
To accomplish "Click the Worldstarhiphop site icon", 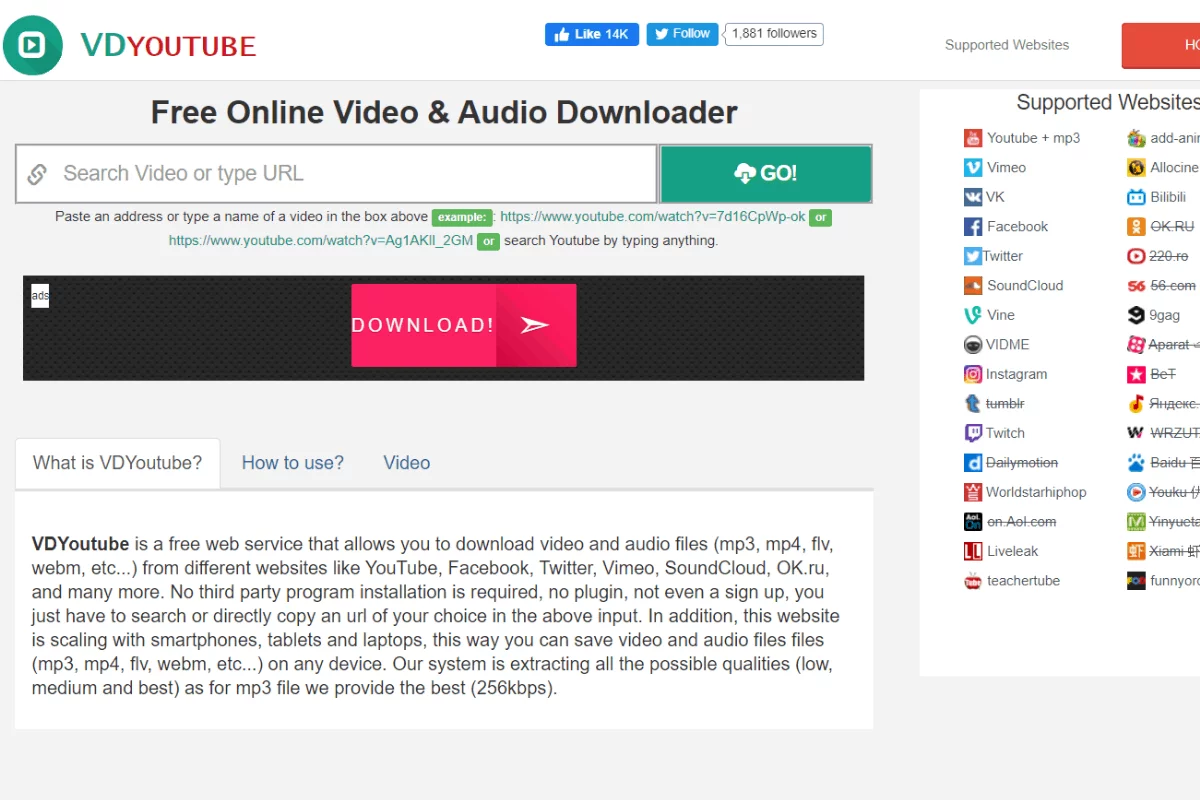I will coord(973,492).
